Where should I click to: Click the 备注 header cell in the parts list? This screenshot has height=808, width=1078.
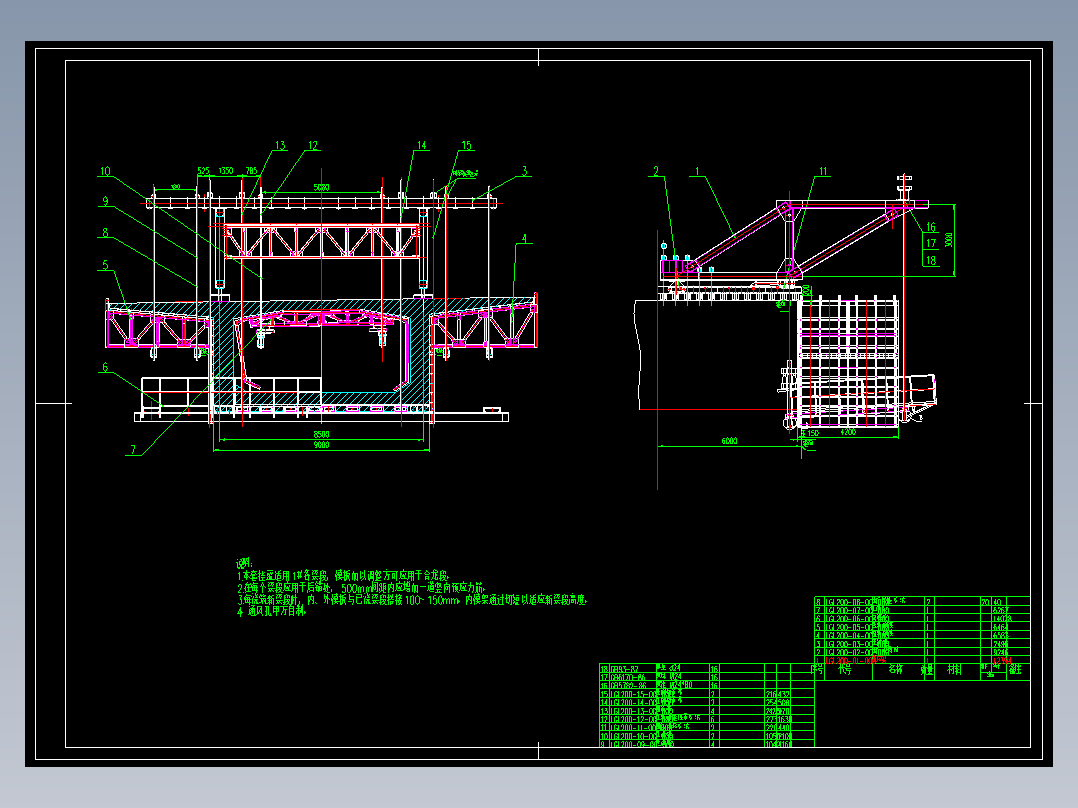click(1016, 672)
